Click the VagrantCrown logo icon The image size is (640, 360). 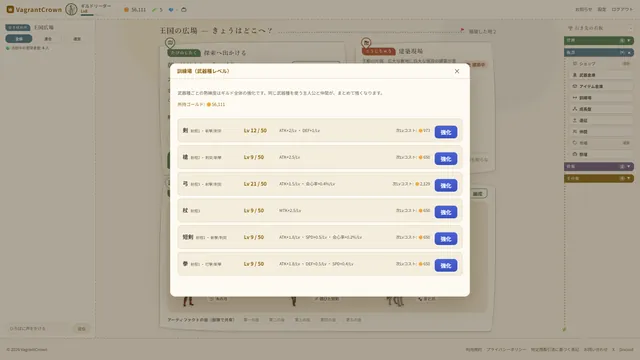point(10,9)
